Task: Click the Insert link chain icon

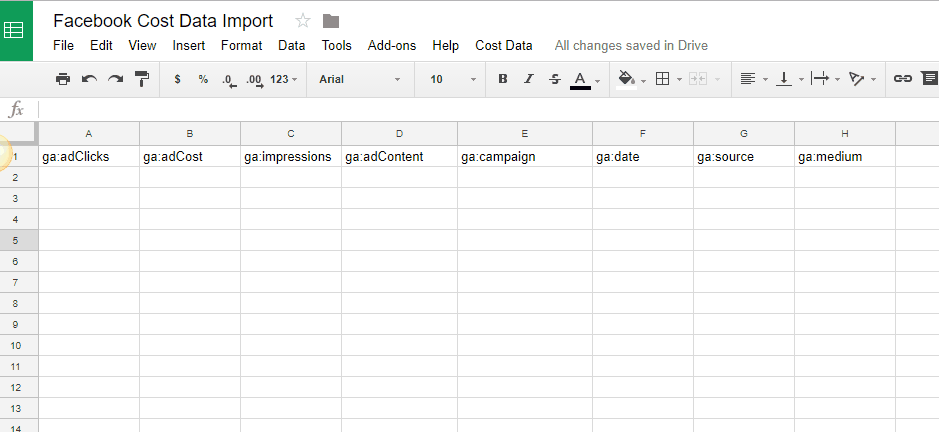Action: 902,78
